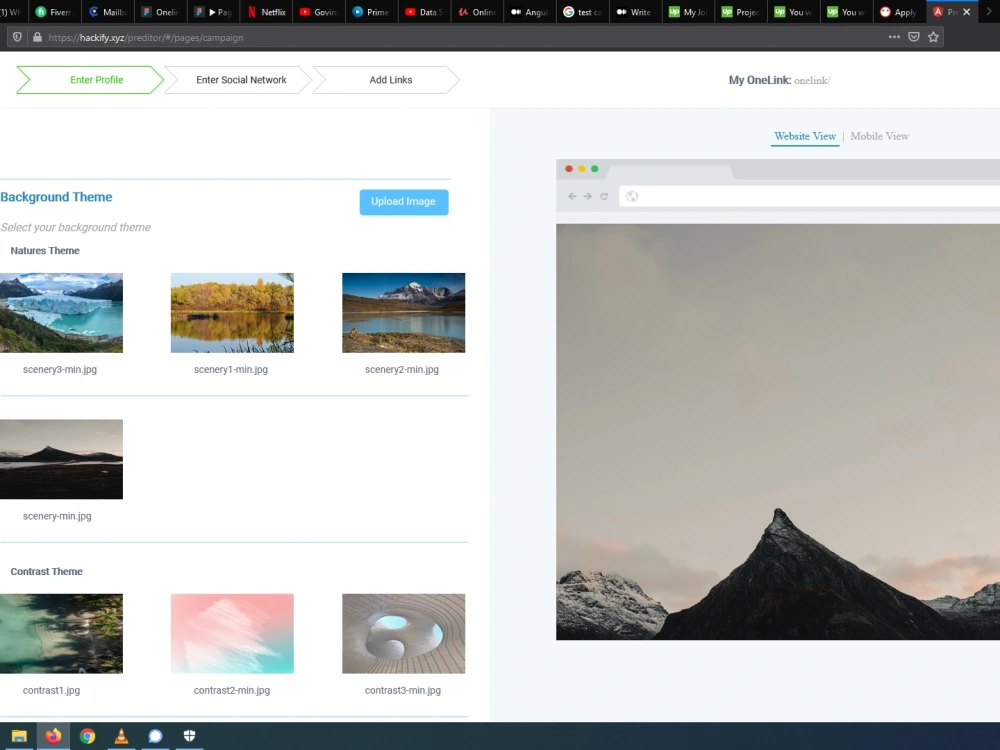Open Windows Security shield in taskbar
The image size is (1000, 750).
(189, 736)
